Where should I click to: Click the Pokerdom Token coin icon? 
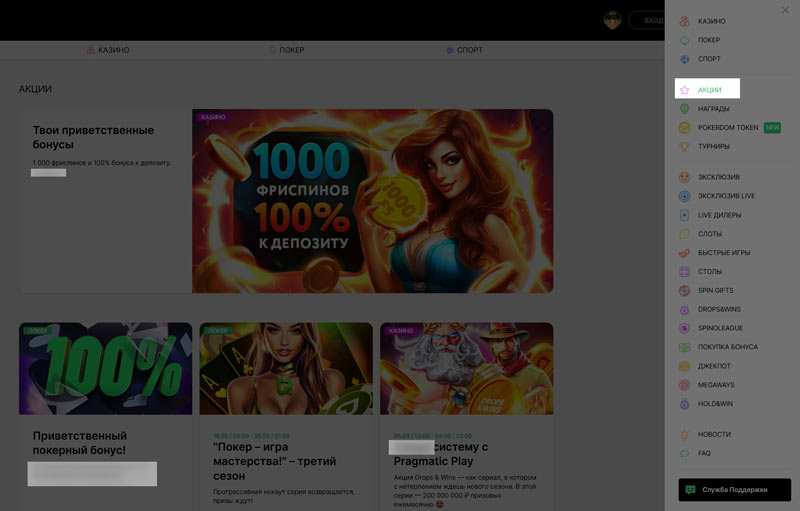[x=684, y=128]
